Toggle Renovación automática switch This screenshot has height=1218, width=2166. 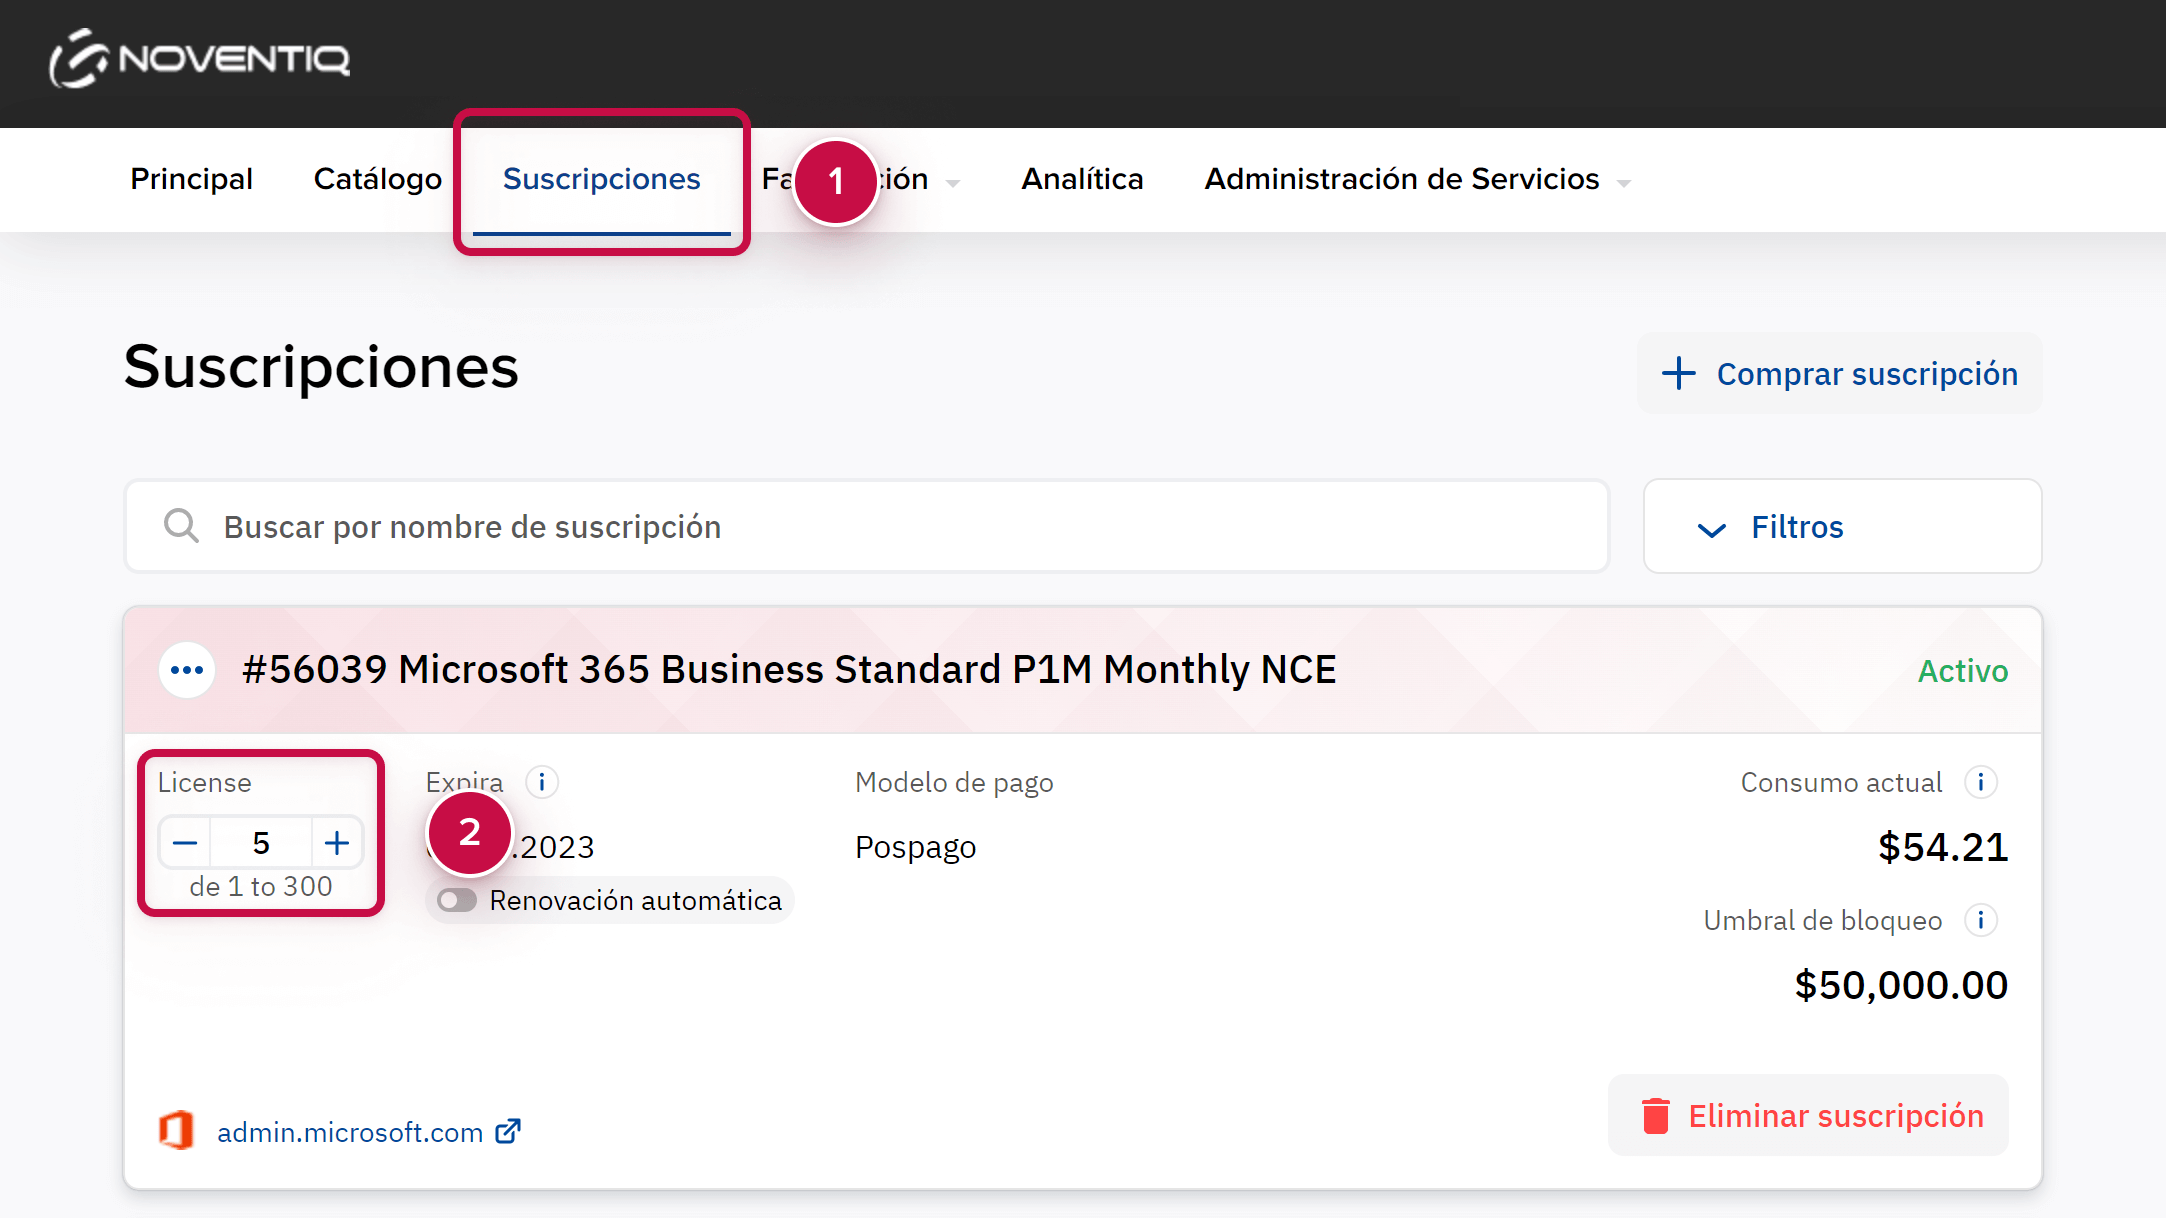click(457, 900)
